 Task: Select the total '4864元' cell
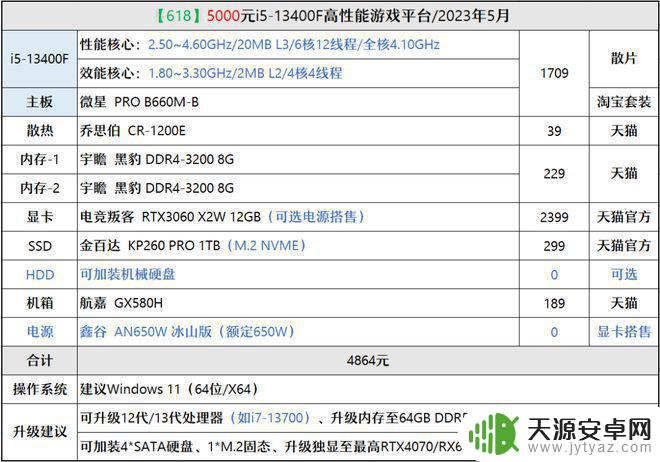pyautogui.click(x=367, y=361)
